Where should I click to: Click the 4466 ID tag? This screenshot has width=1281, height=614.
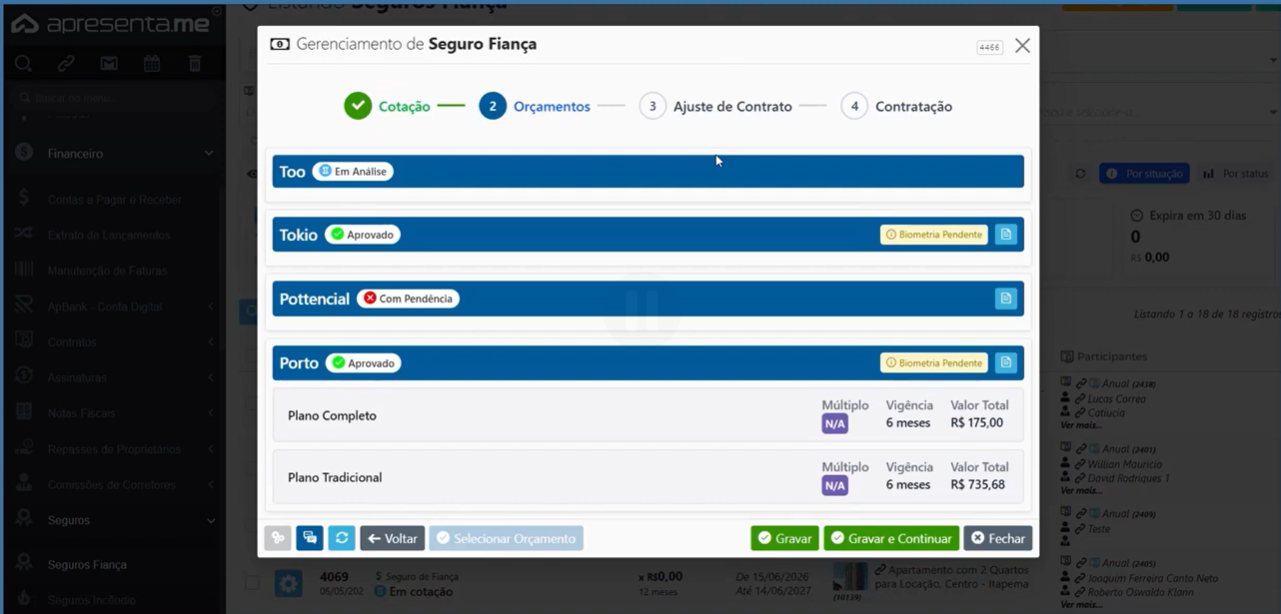pyautogui.click(x=989, y=47)
